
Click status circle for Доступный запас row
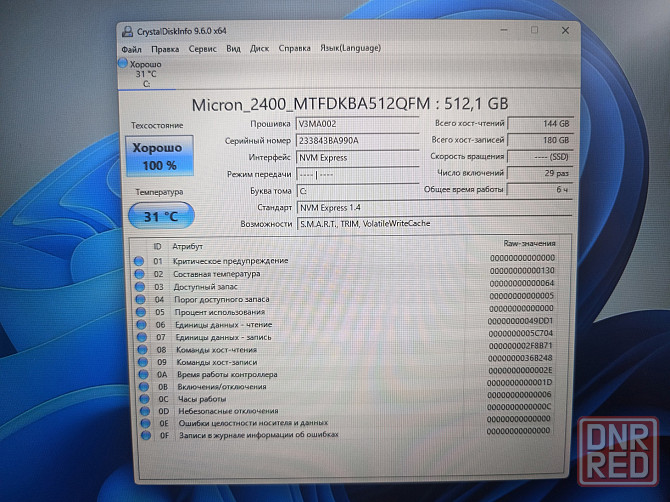(140, 287)
